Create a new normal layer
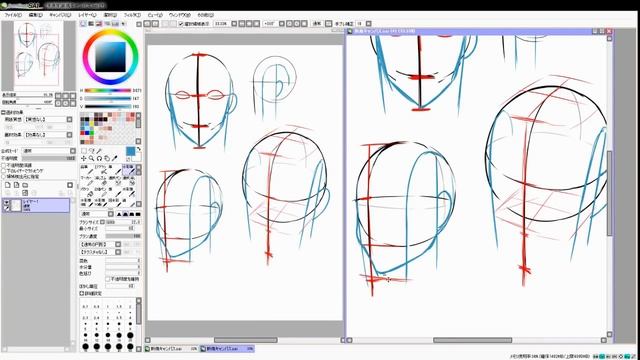The height and width of the screenshot is (360, 640). click(x=8, y=185)
